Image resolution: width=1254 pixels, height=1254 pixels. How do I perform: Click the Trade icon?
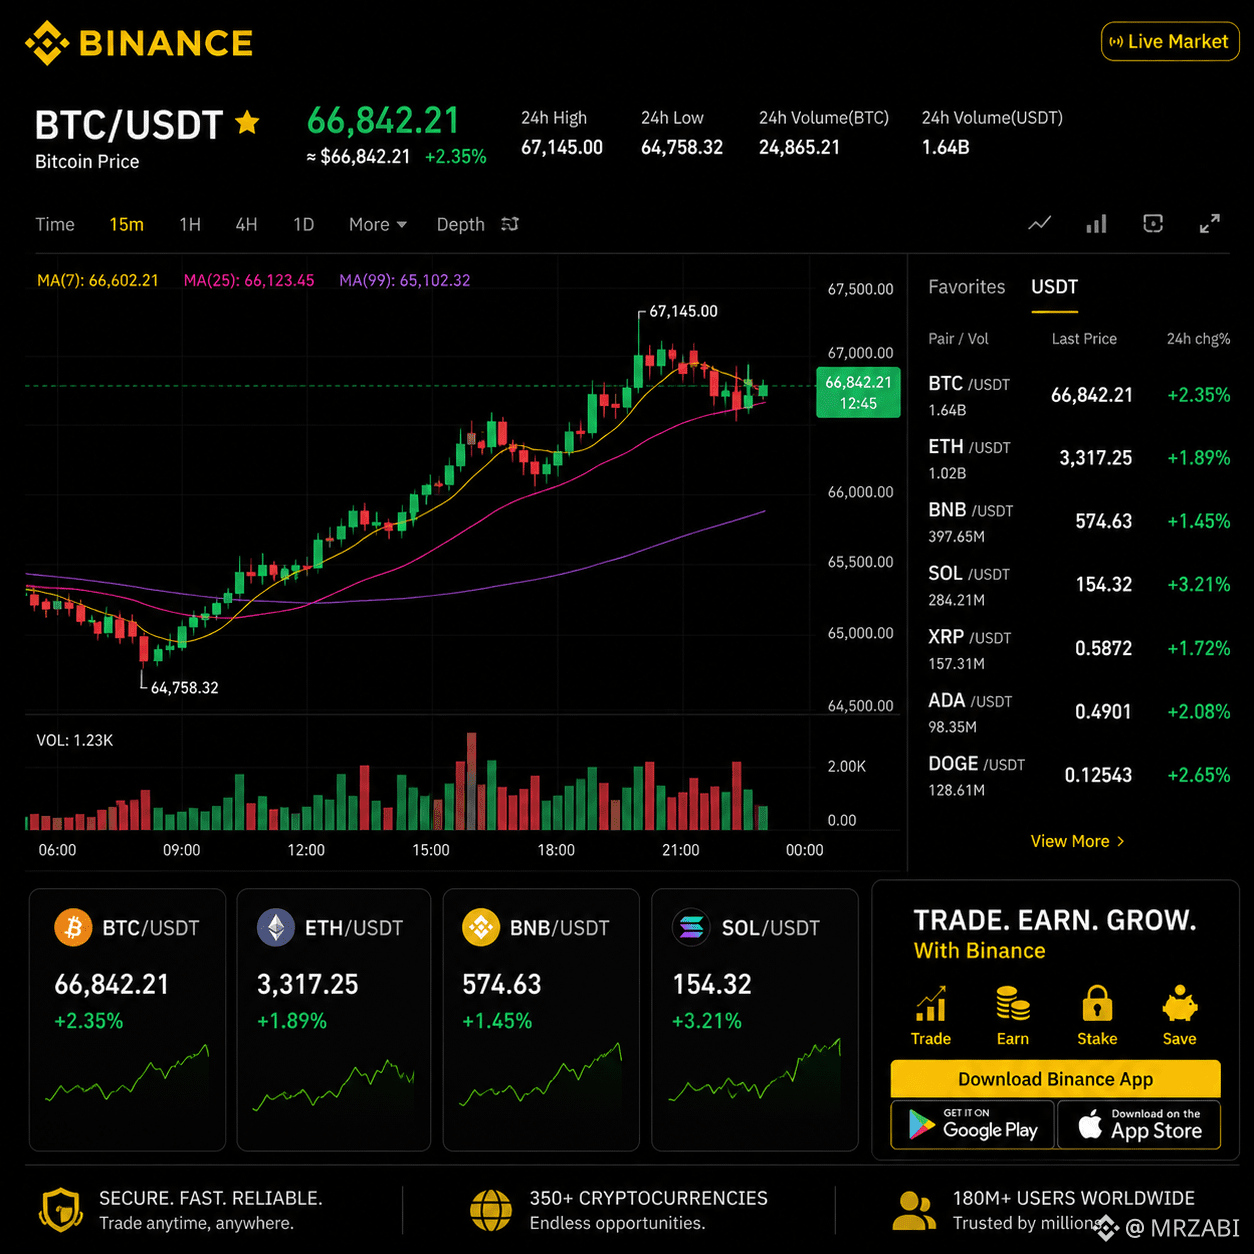pos(930,1004)
